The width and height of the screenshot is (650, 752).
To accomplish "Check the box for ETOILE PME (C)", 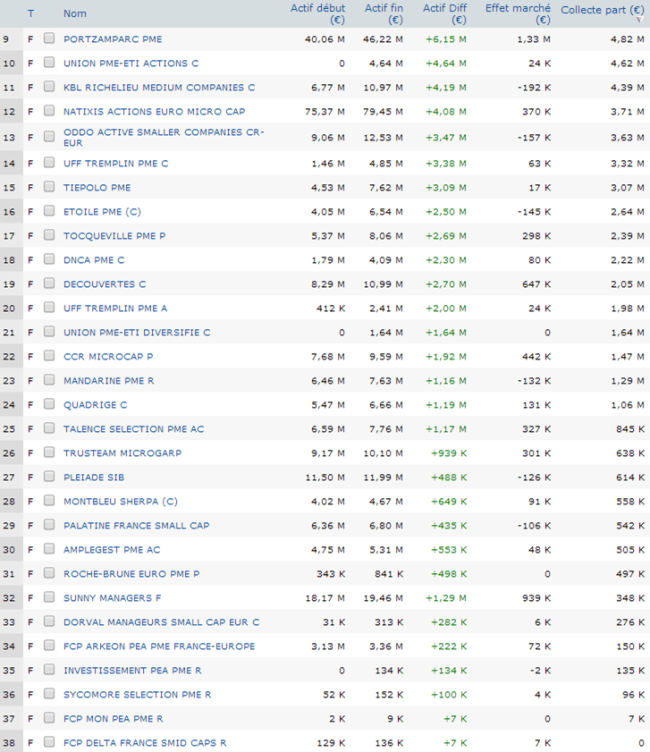I will tap(49, 211).
